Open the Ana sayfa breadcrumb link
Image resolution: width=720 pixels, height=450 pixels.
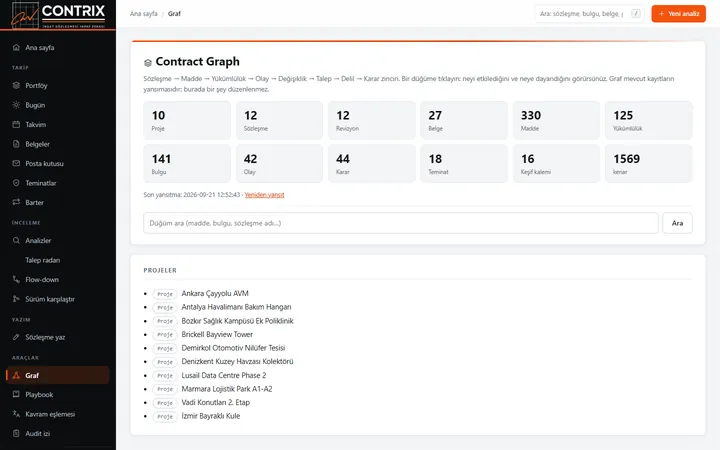pyautogui.click(x=144, y=14)
